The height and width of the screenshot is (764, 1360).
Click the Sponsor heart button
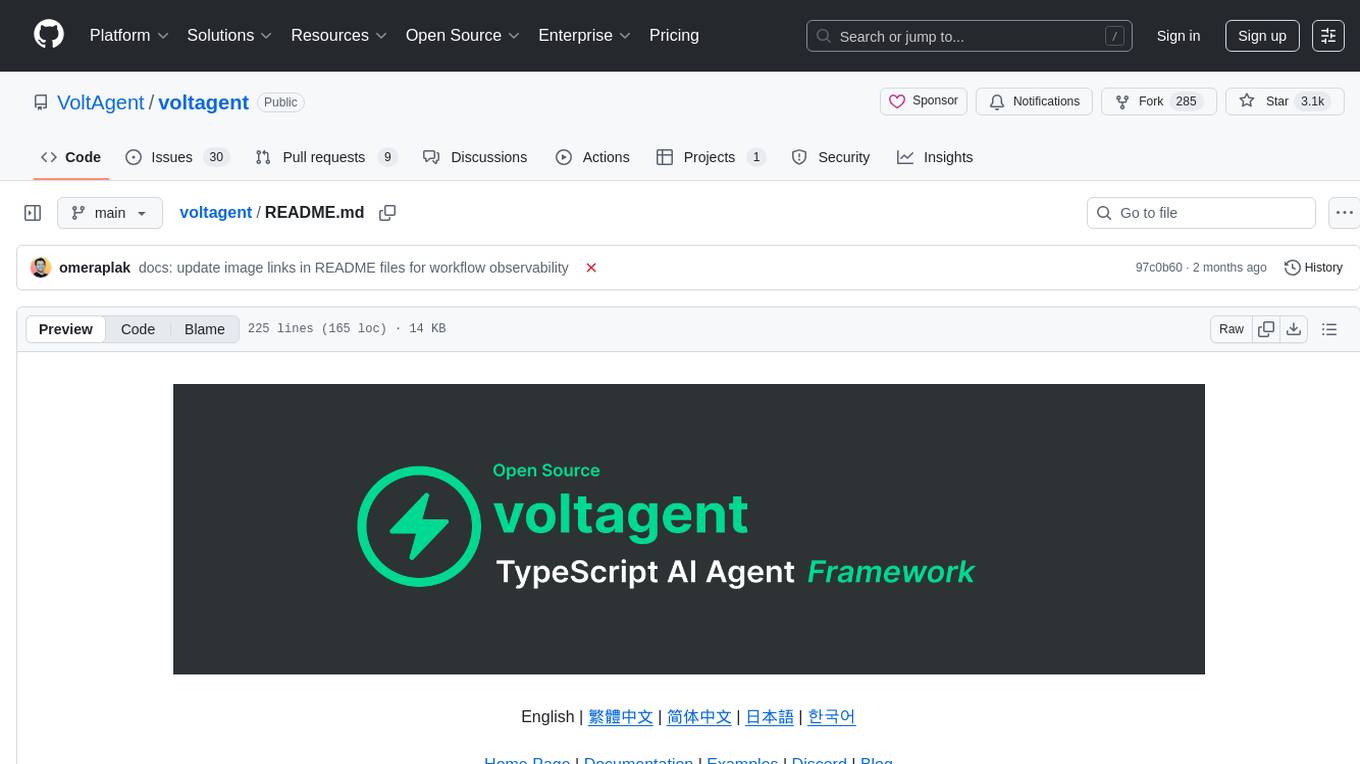click(x=924, y=101)
